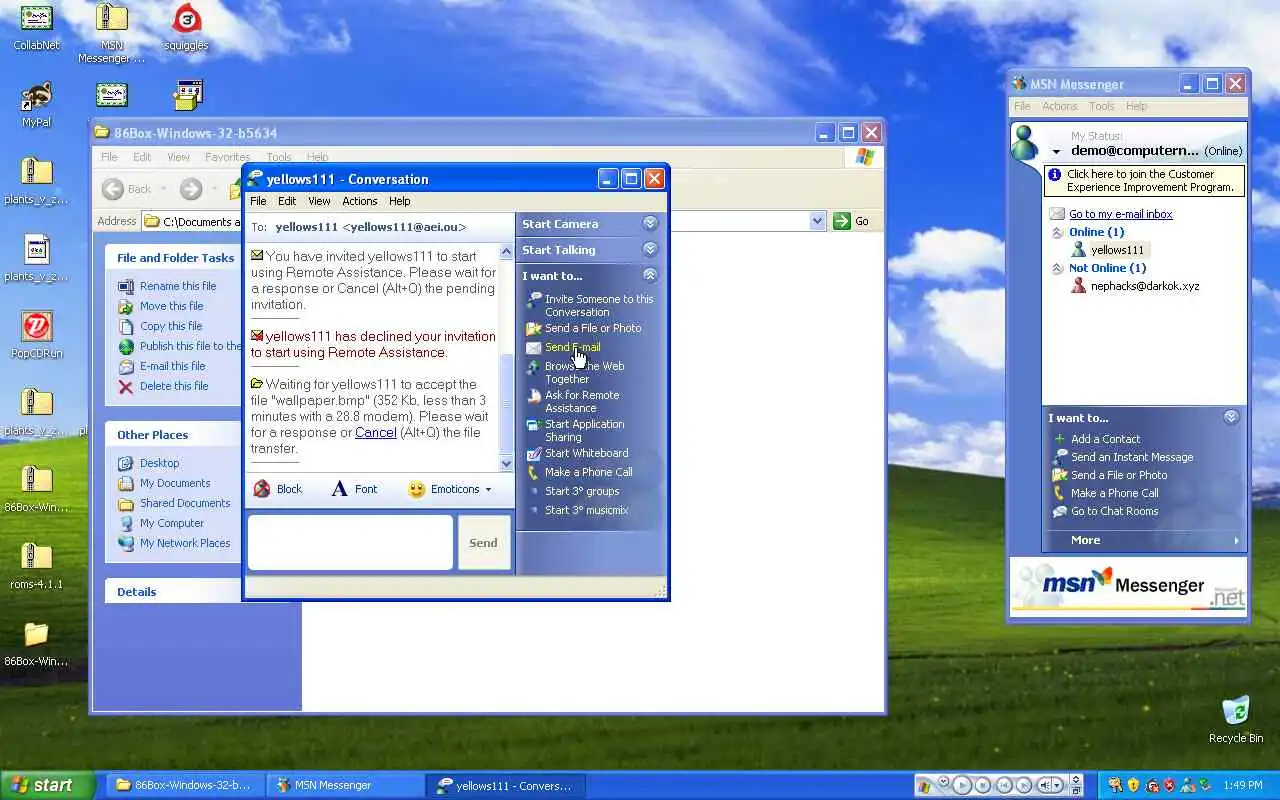Open the PopCDRun desktop icon

(x=37, y=335)
